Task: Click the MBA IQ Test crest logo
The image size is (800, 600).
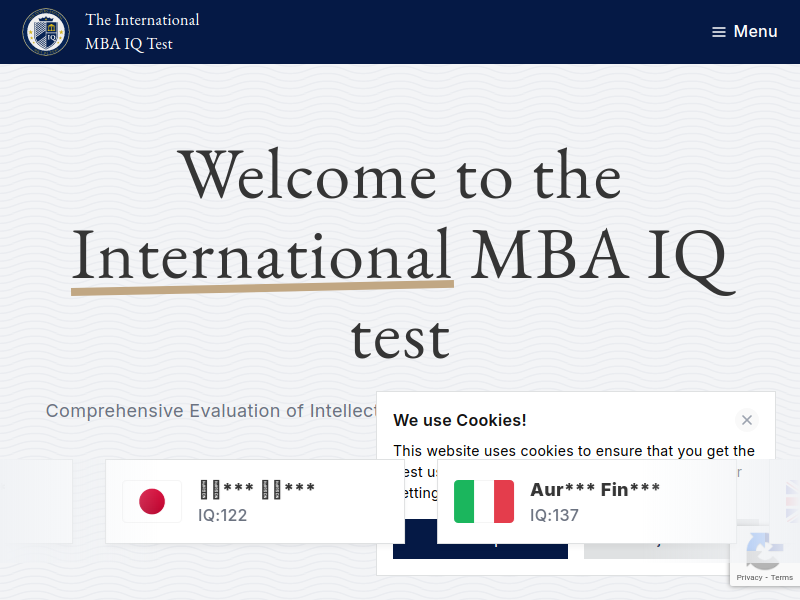Action: [x=46, y=32]
